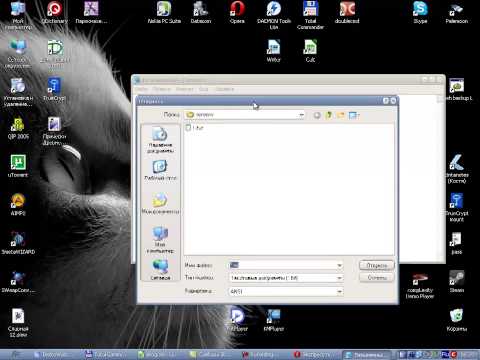Click the Start button on taskbar
The width and height of the screenshot is (480, 360).
click(15, 355)
